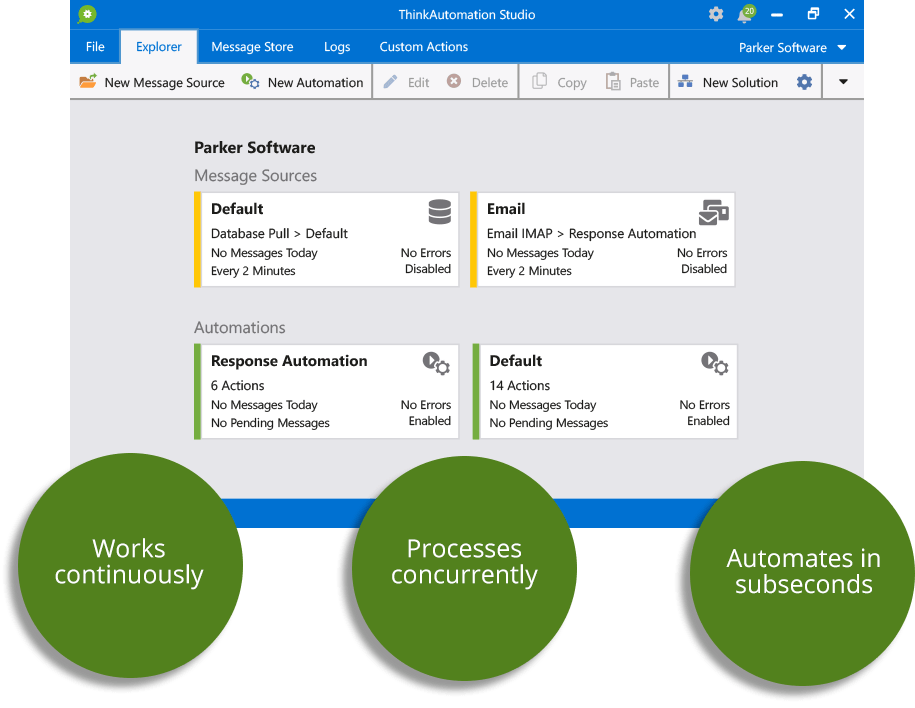The width and height of the screenshot is (915, 708).
Task: Expand the toolbar overflow dropdown arrow
Action: (x=843, y=82)
